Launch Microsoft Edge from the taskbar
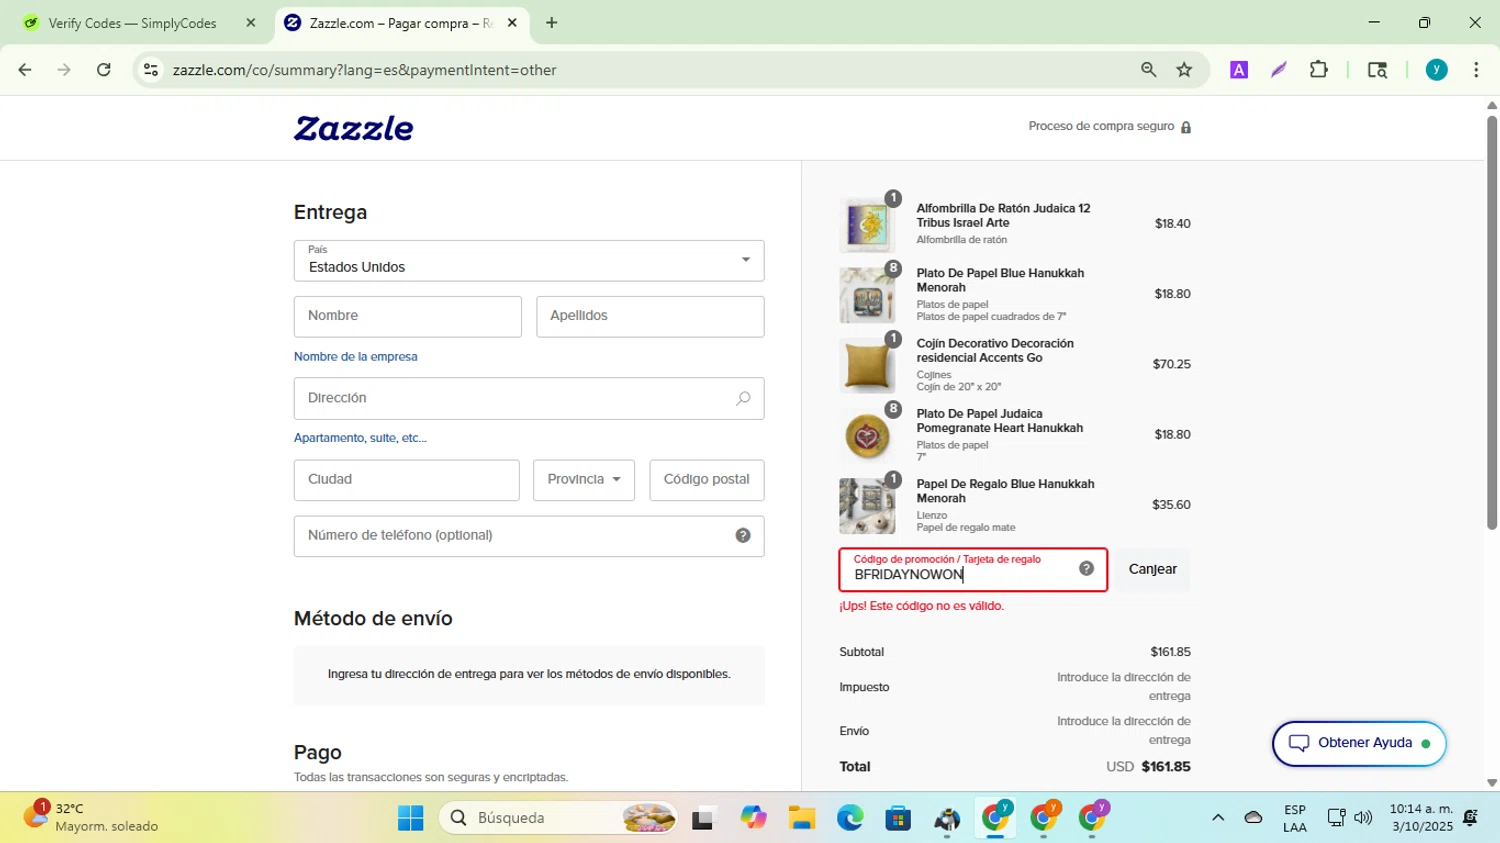Screen dimensions: 1500x843 click(x=850, y=818)
